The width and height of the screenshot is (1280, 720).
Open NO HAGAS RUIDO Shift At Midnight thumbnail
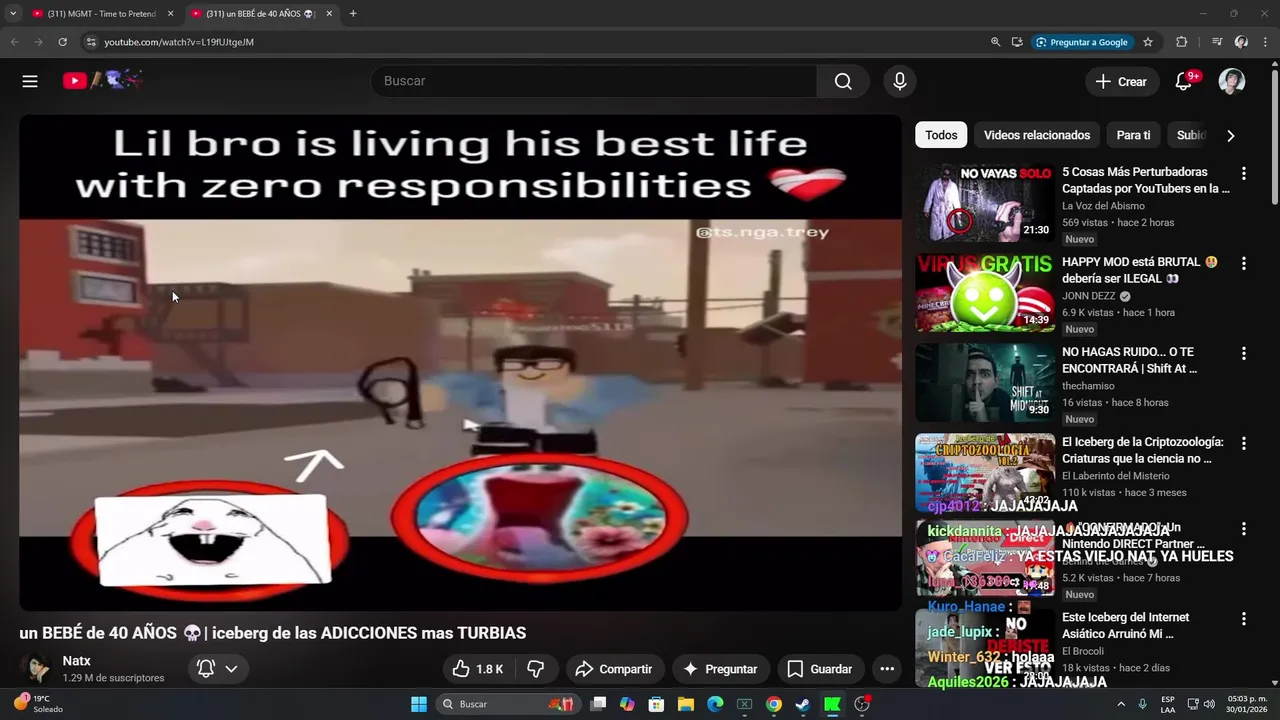[985, 383]
